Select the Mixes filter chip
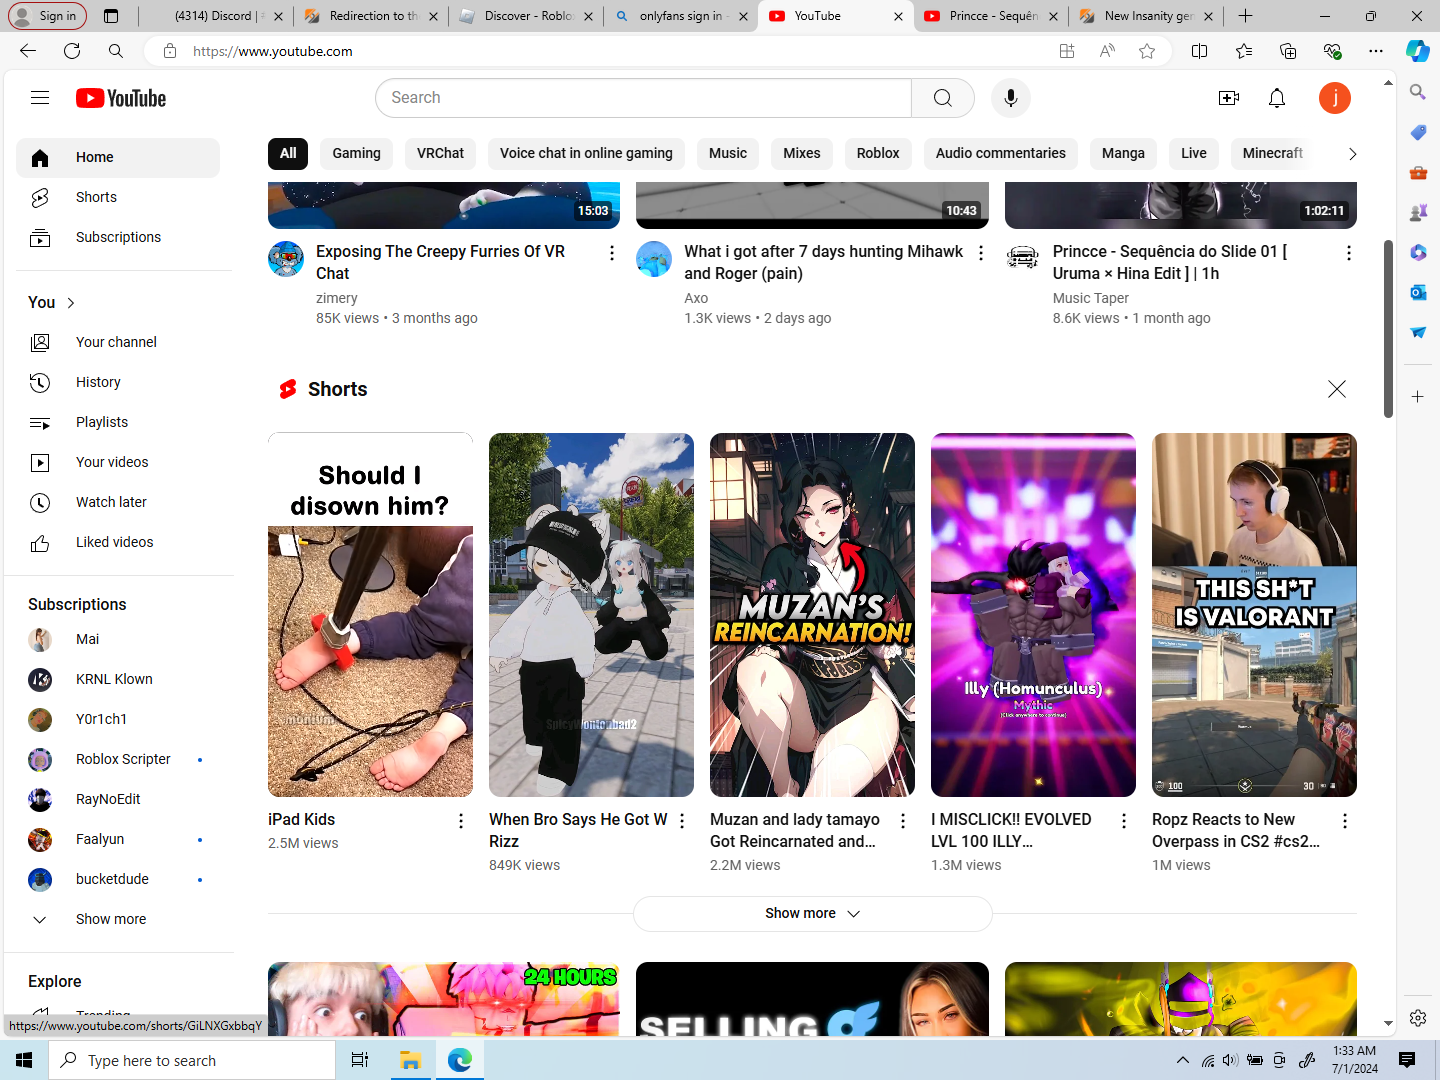The height and width of the screenshot is (1080, 1440). coord(802,153)
